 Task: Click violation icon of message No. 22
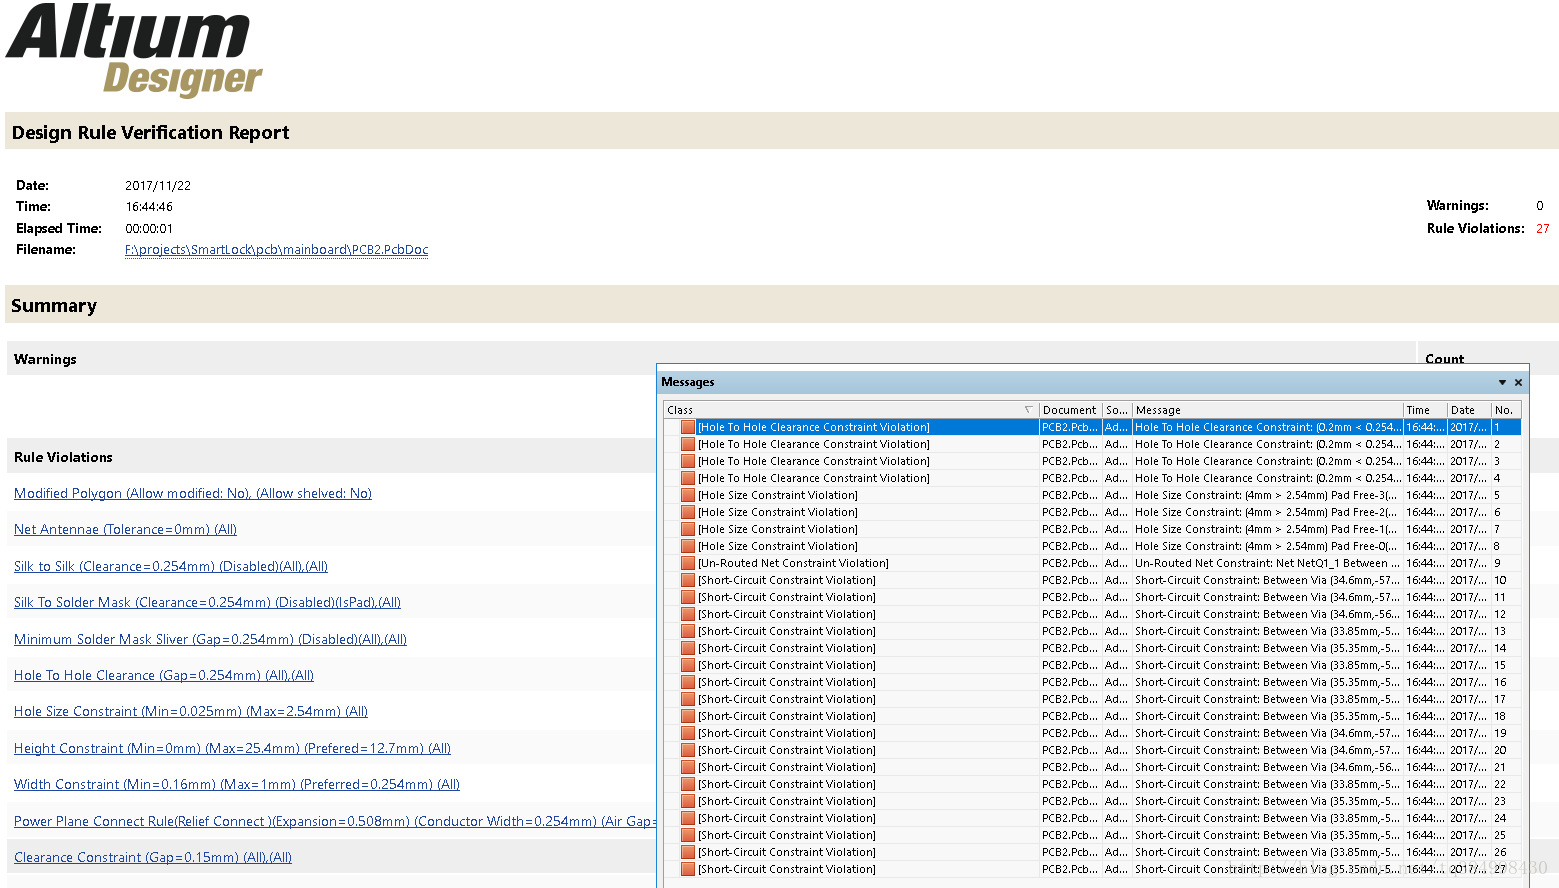click(x=688, y=784)
